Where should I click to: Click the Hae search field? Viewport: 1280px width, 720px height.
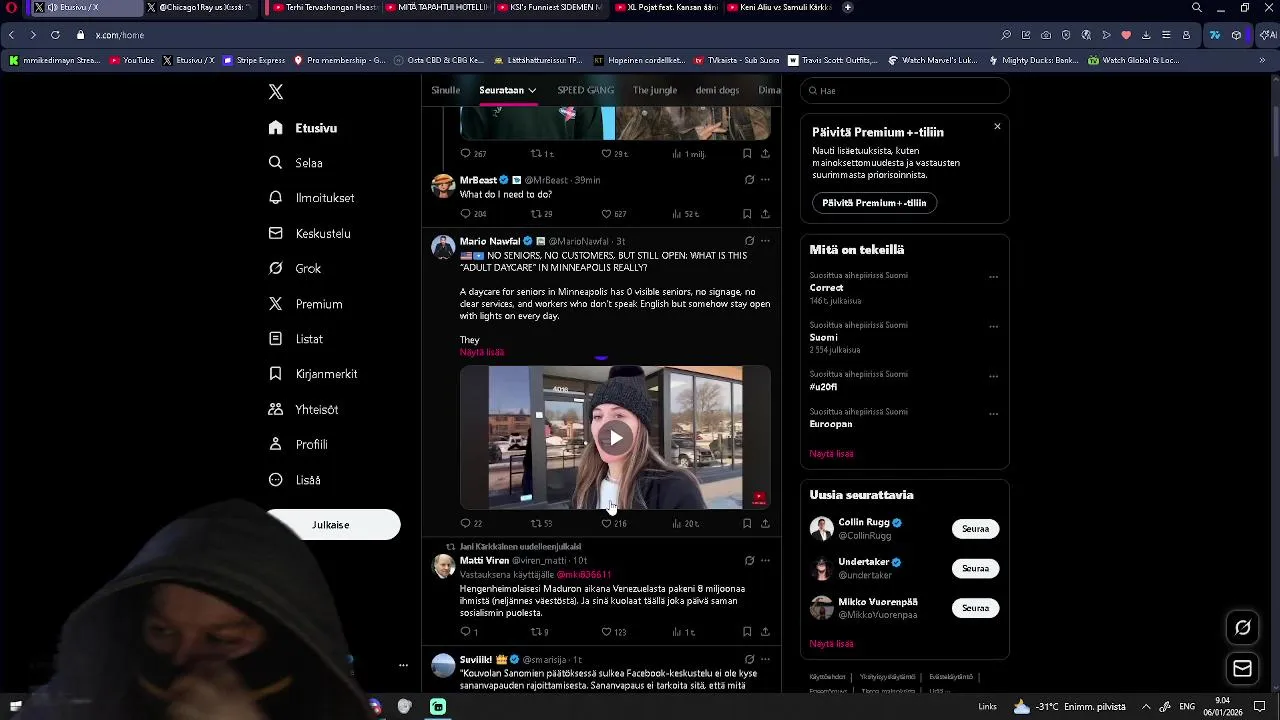click(x=905, y=91)
